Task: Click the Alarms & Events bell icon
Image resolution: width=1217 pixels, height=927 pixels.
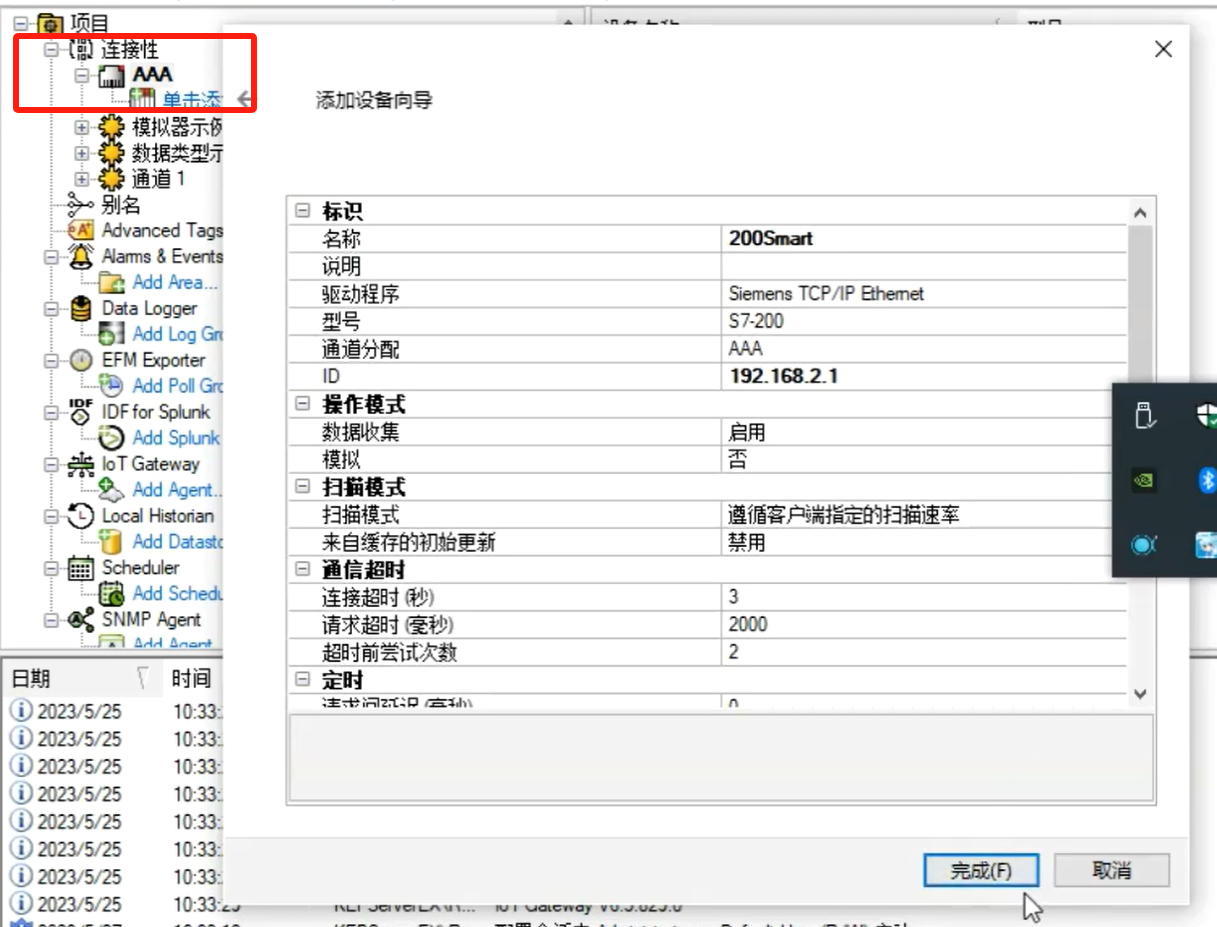Action: coord(81,257)
